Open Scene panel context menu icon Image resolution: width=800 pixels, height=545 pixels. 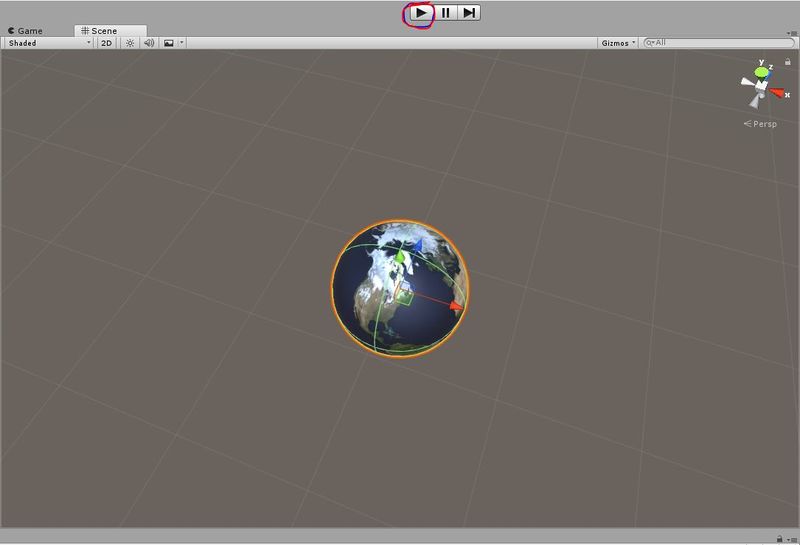tap(792, 33)
